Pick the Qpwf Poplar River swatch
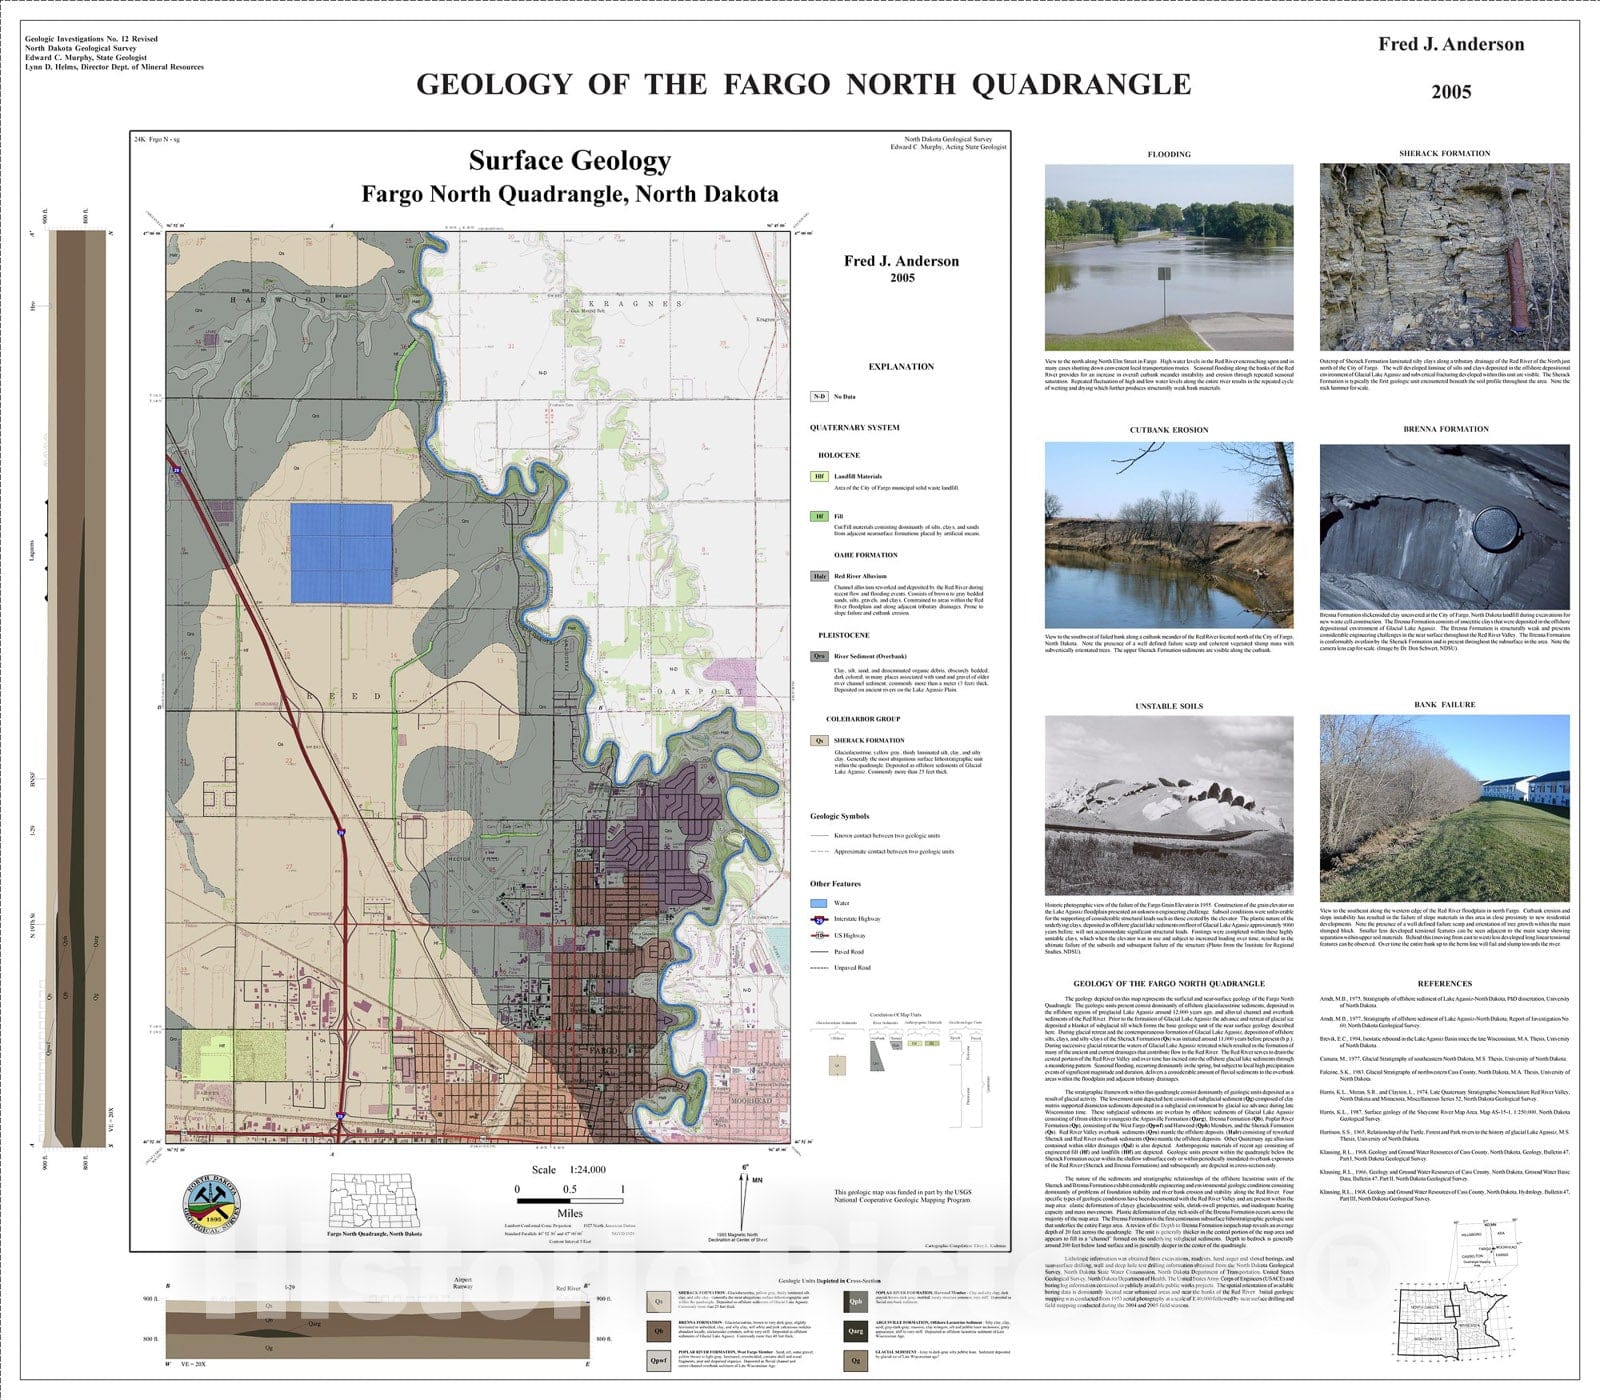The height and width of the screenshot is (1400, 1600). (658, 1360)
